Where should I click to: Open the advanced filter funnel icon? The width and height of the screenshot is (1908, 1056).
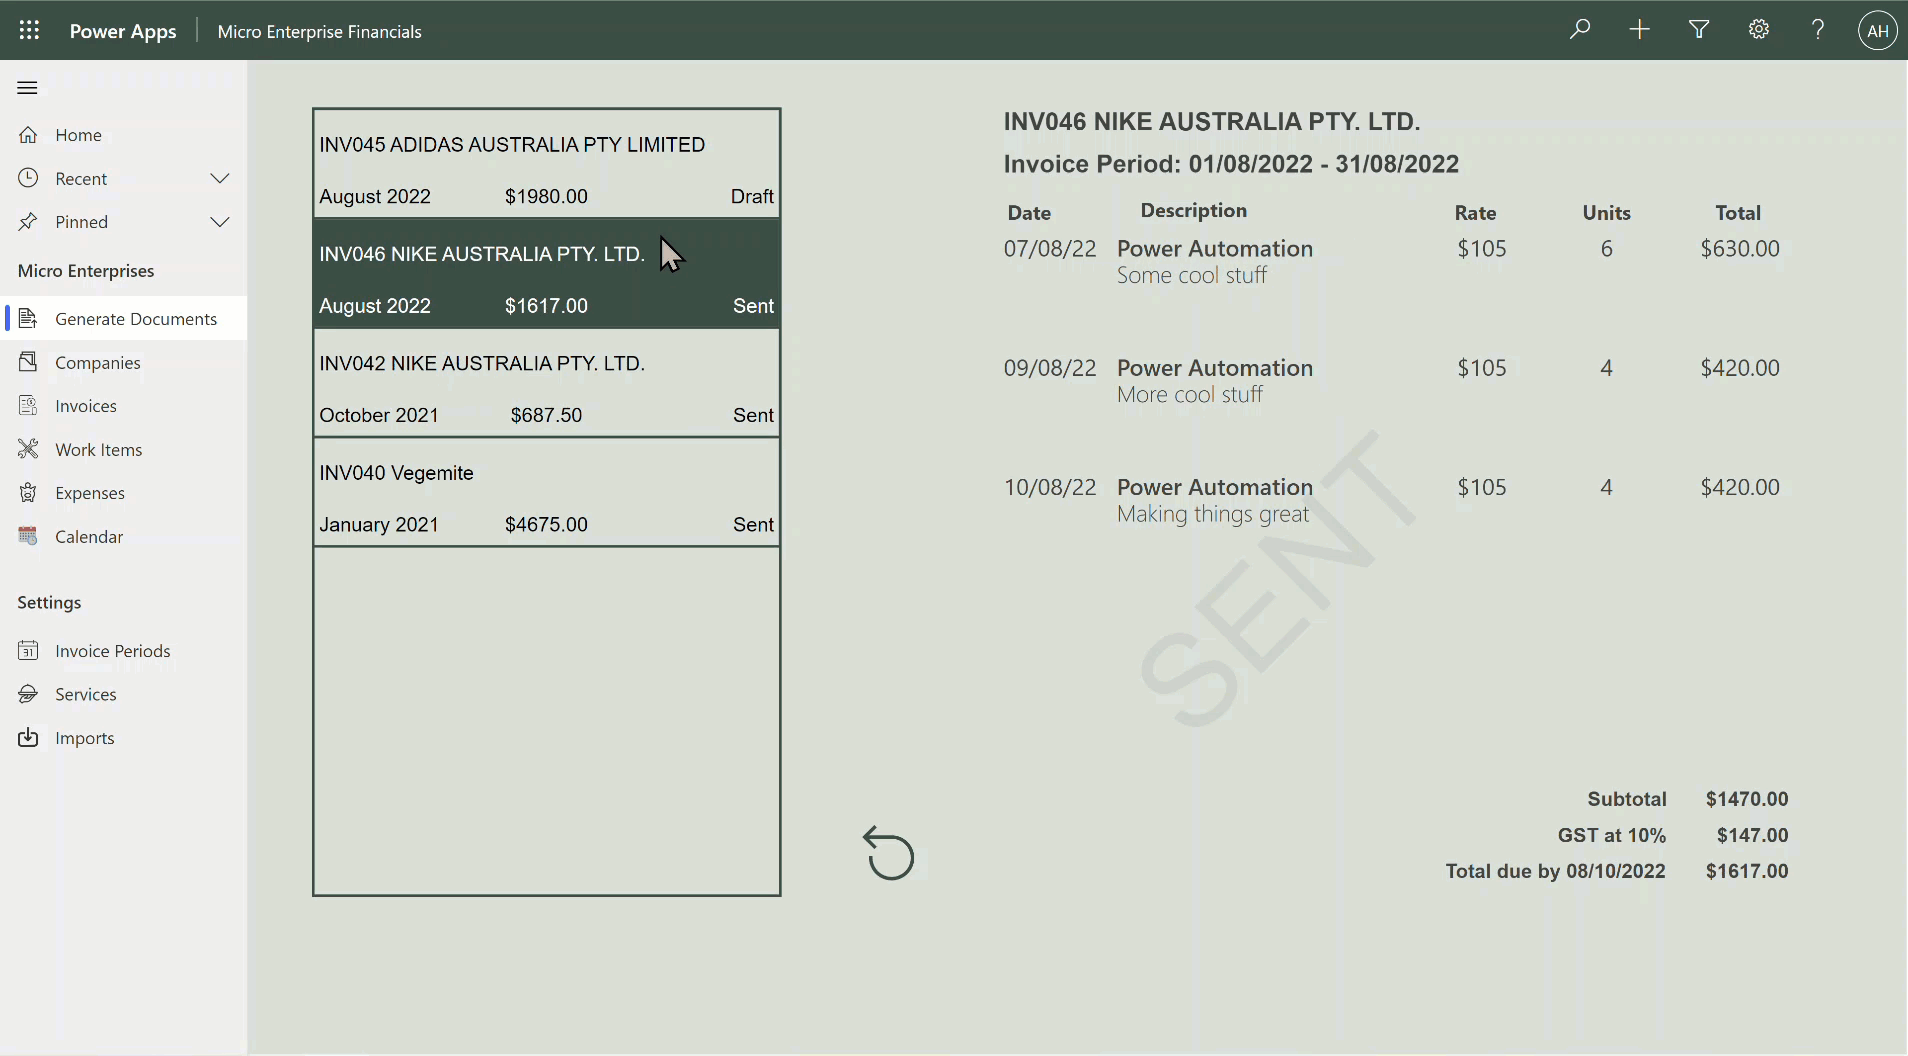1699,29
